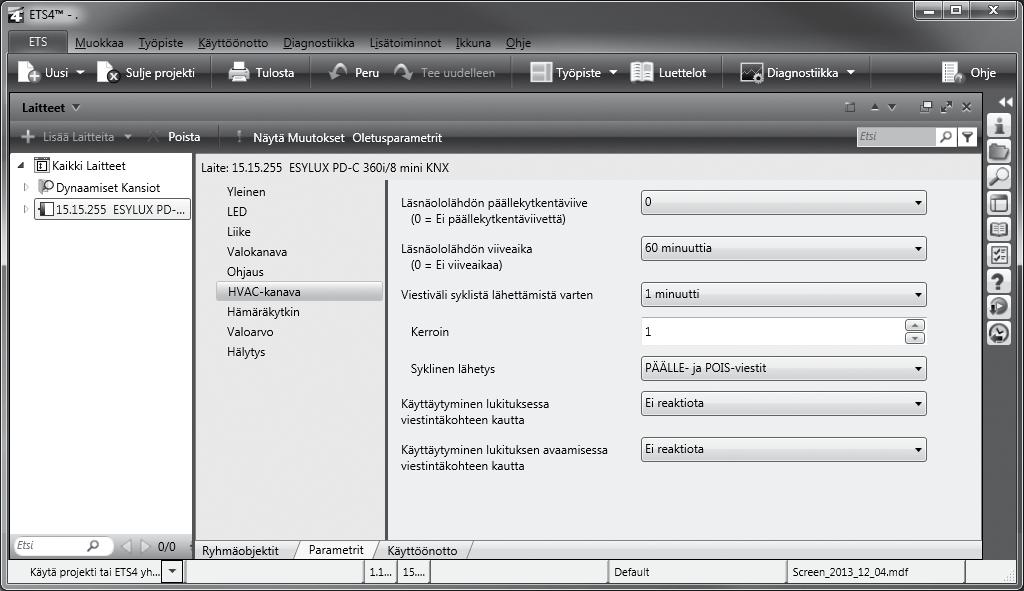
Task: Click the magnifier icon in right sidebar
Action: coord(999,177)
